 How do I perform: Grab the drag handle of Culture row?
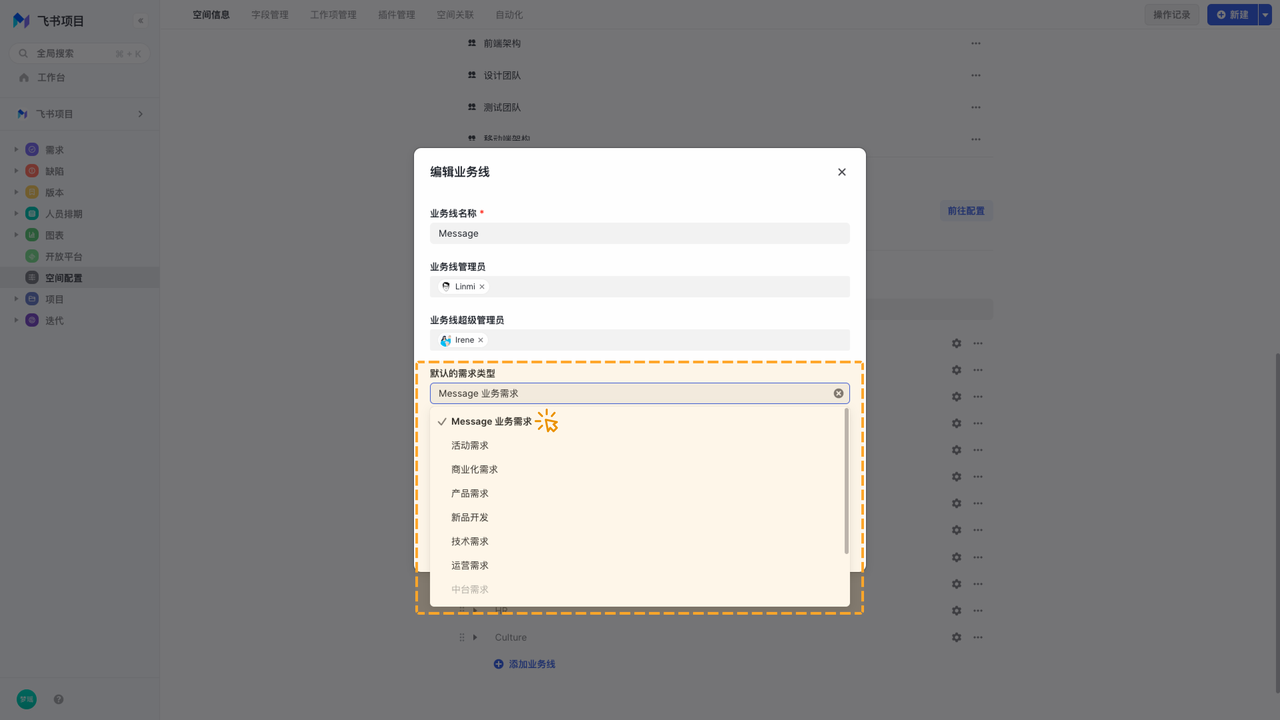tap(462, 637)
